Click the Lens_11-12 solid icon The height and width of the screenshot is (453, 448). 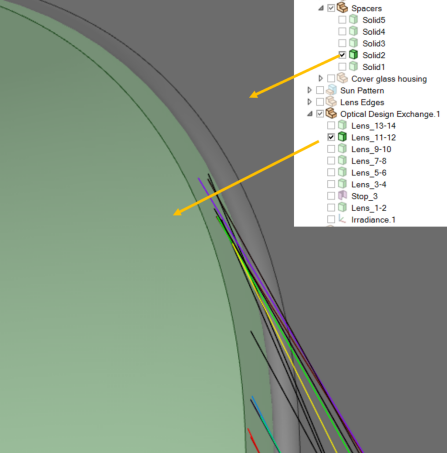342,136
